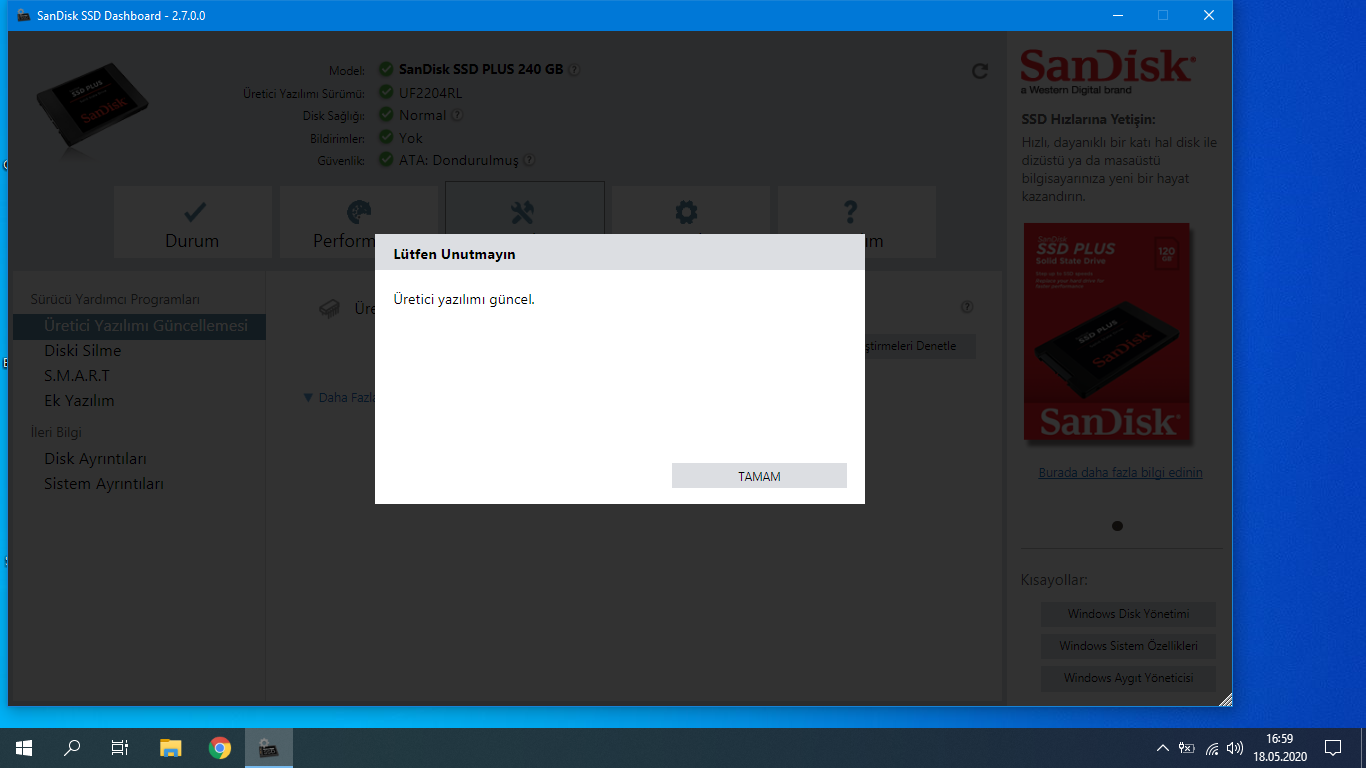Click the network tray icon
This screenshot has height=768, width=1366.
[1212, 748]
